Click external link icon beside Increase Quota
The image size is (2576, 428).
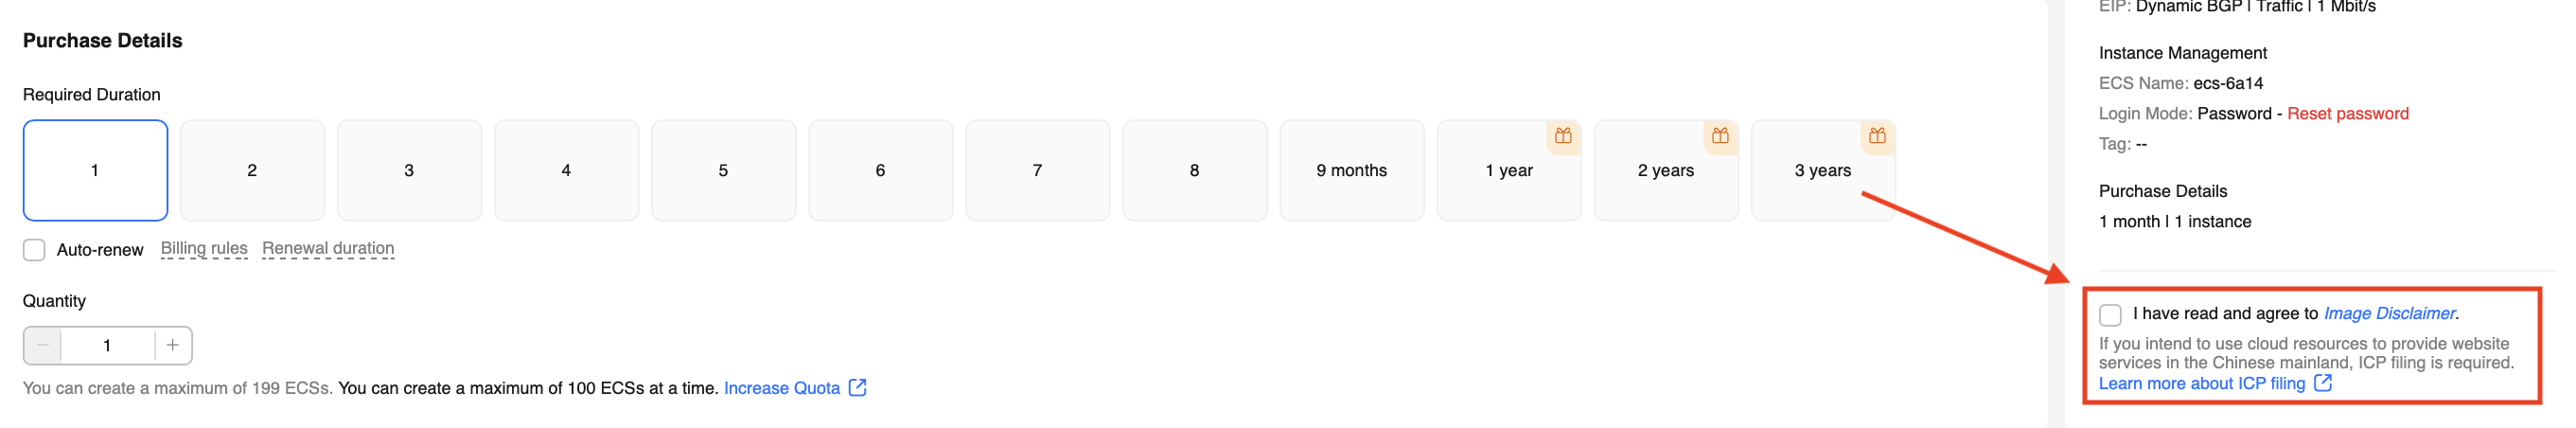857,387
